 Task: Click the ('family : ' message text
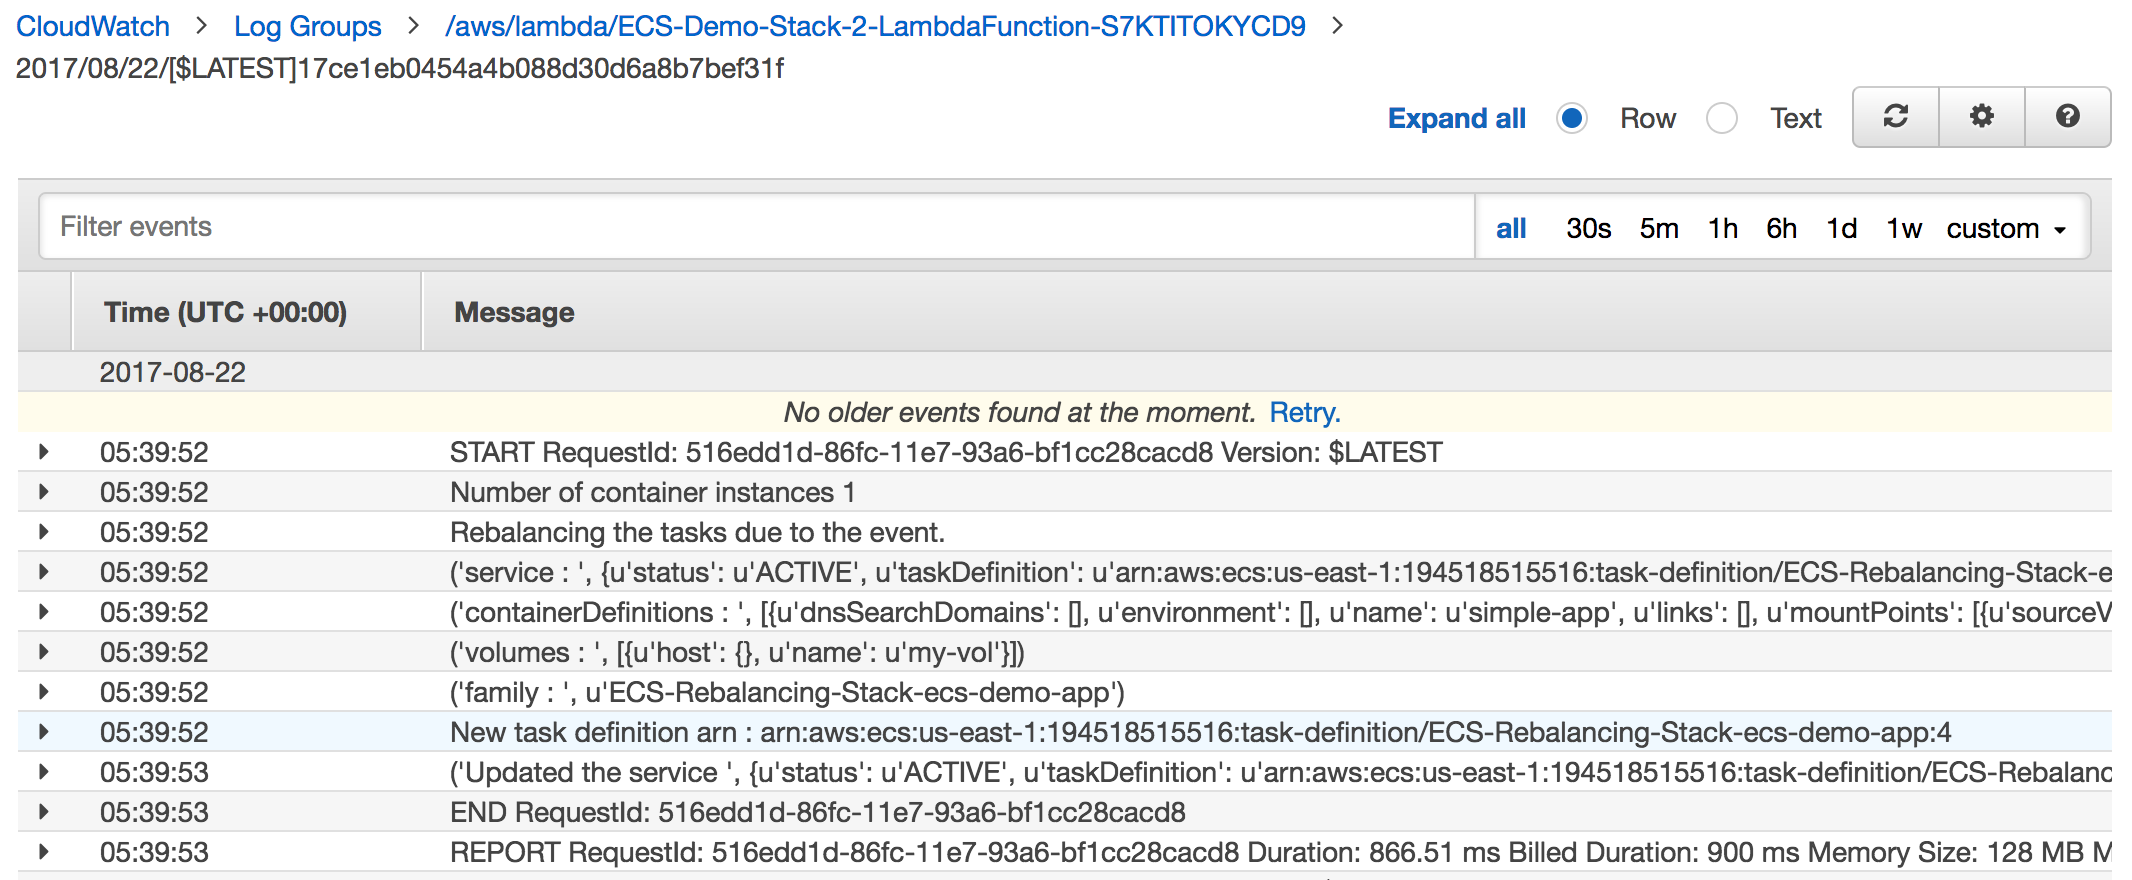[x=787, y=692]
